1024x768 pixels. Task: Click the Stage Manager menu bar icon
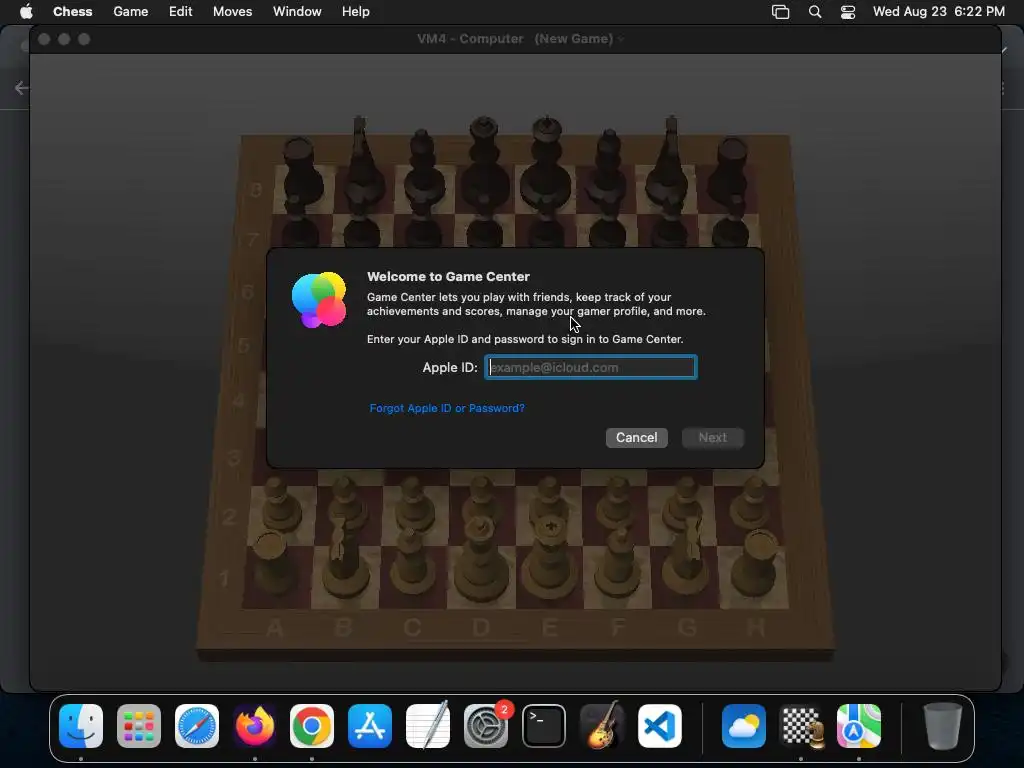click(x=780, y=12)
